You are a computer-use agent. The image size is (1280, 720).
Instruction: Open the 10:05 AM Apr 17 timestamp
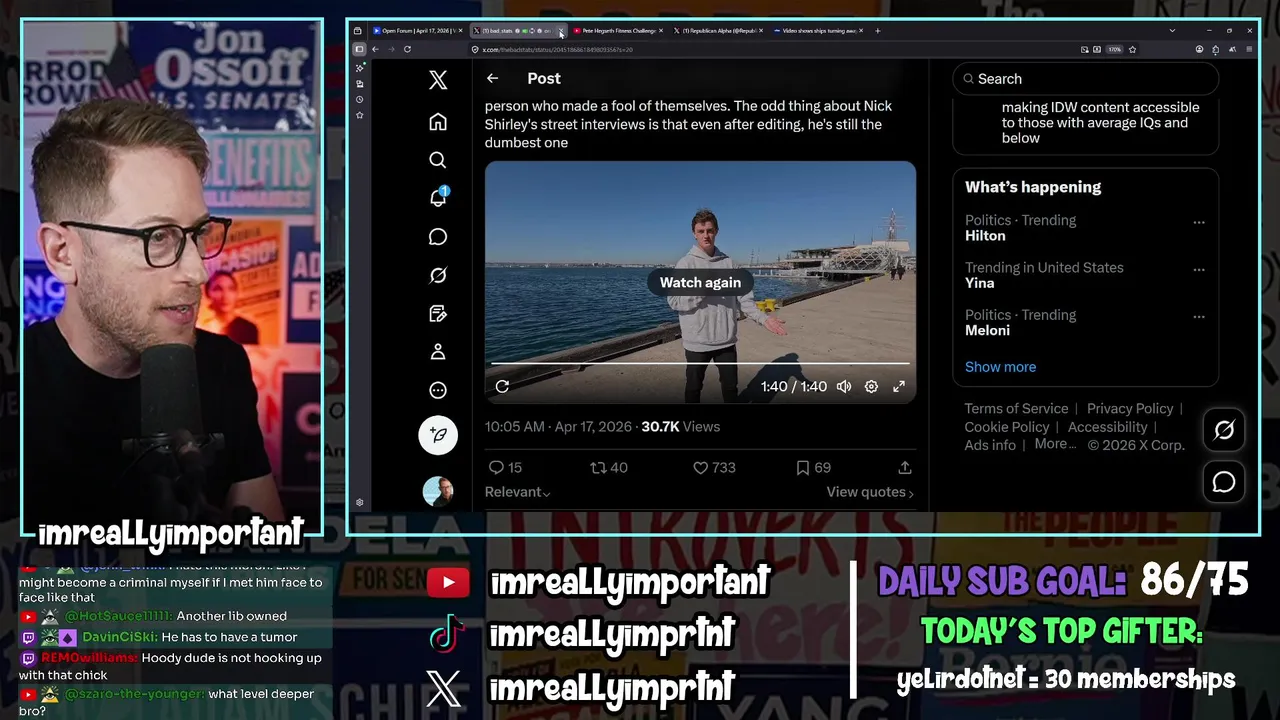[558, 426]
